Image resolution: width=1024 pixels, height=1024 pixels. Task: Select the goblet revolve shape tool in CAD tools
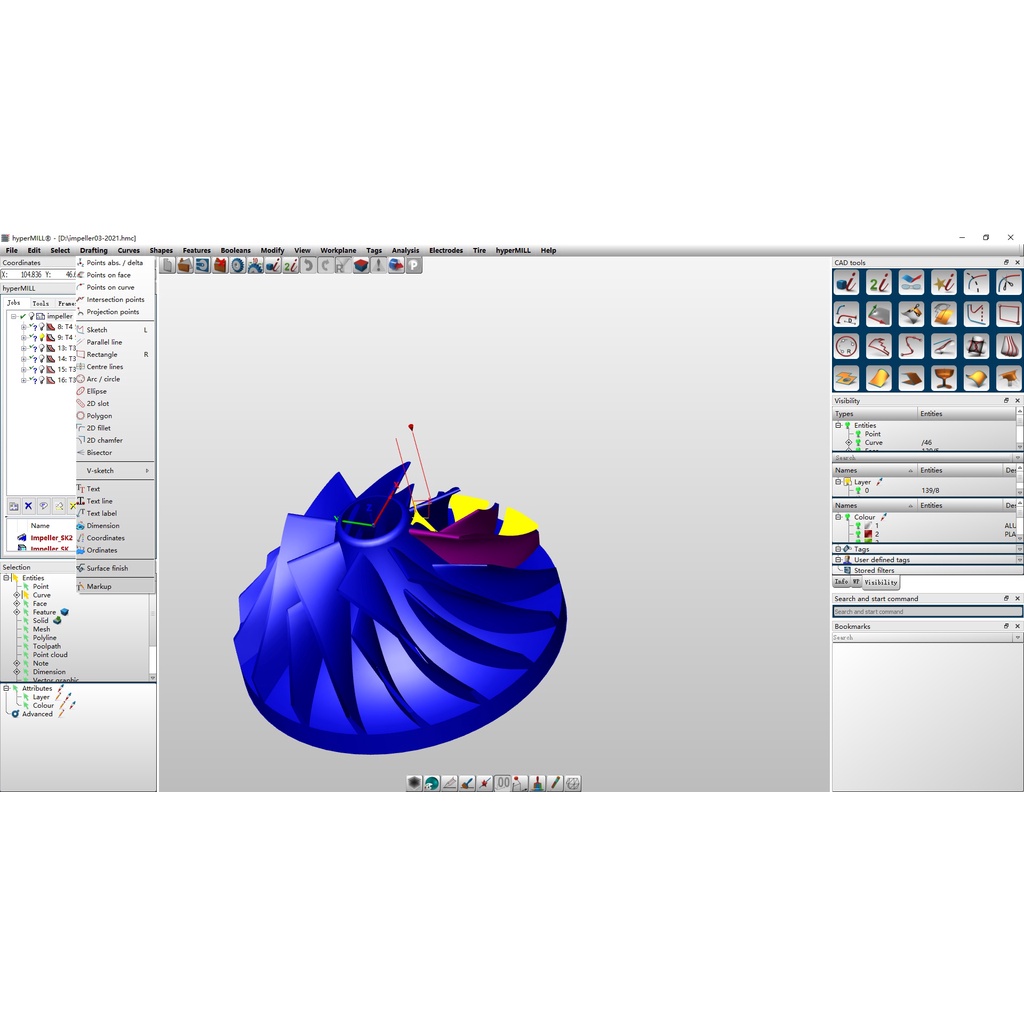944,378
